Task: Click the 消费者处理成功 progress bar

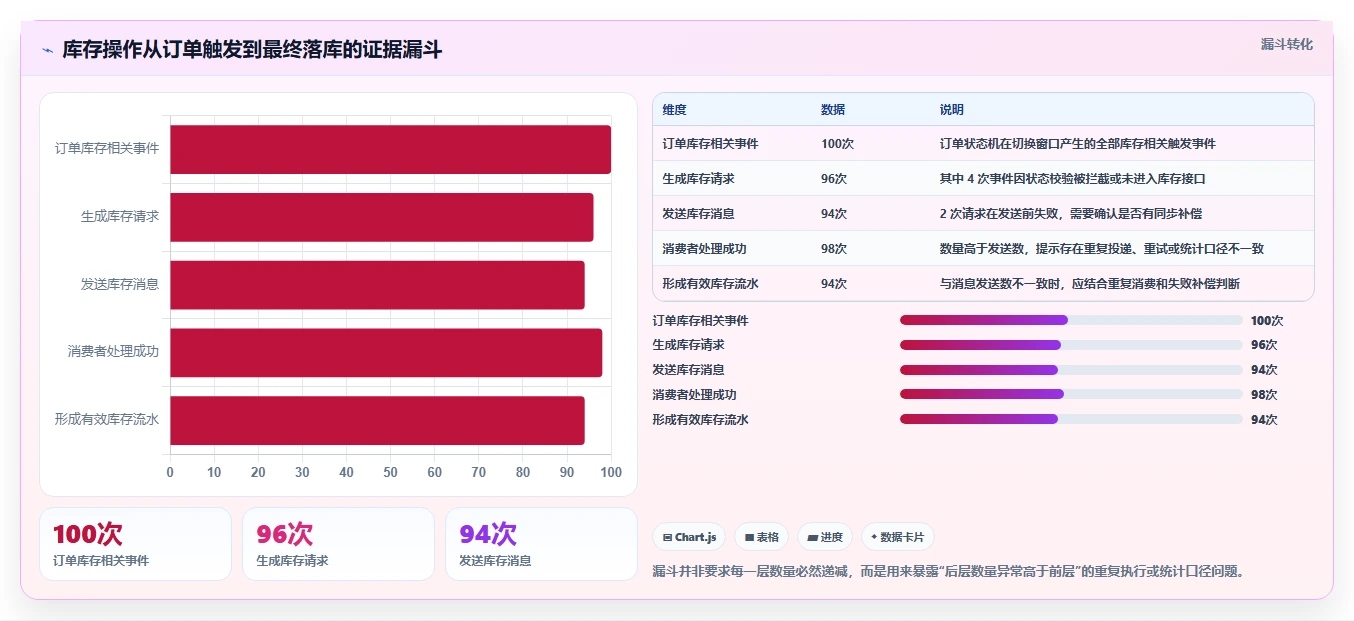Action: (1071, 394)
